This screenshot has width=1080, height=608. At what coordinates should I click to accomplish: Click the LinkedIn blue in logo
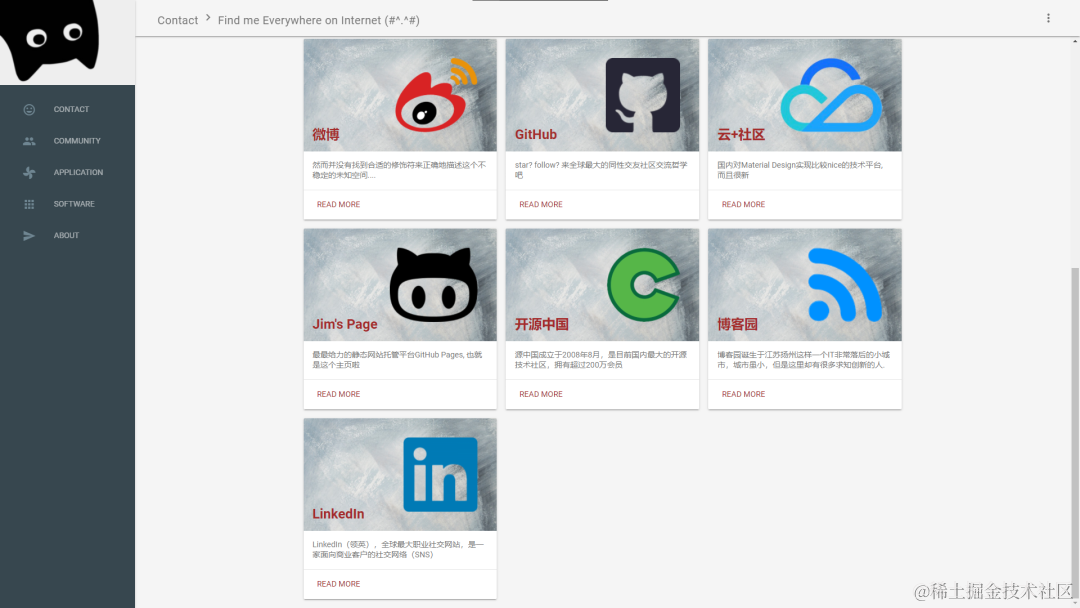point(440,474)
